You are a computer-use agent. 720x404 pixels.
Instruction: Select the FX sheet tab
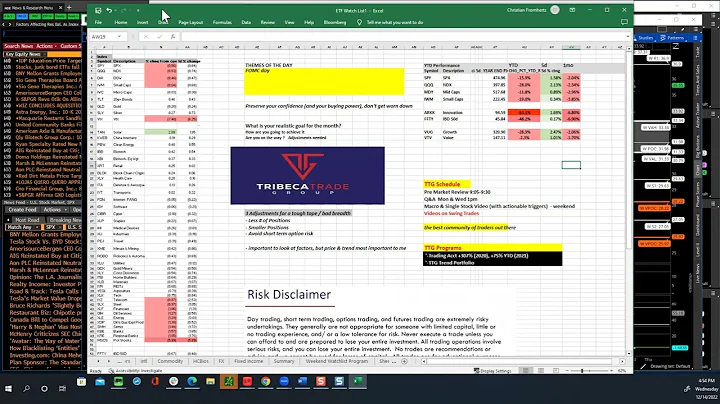221,361
